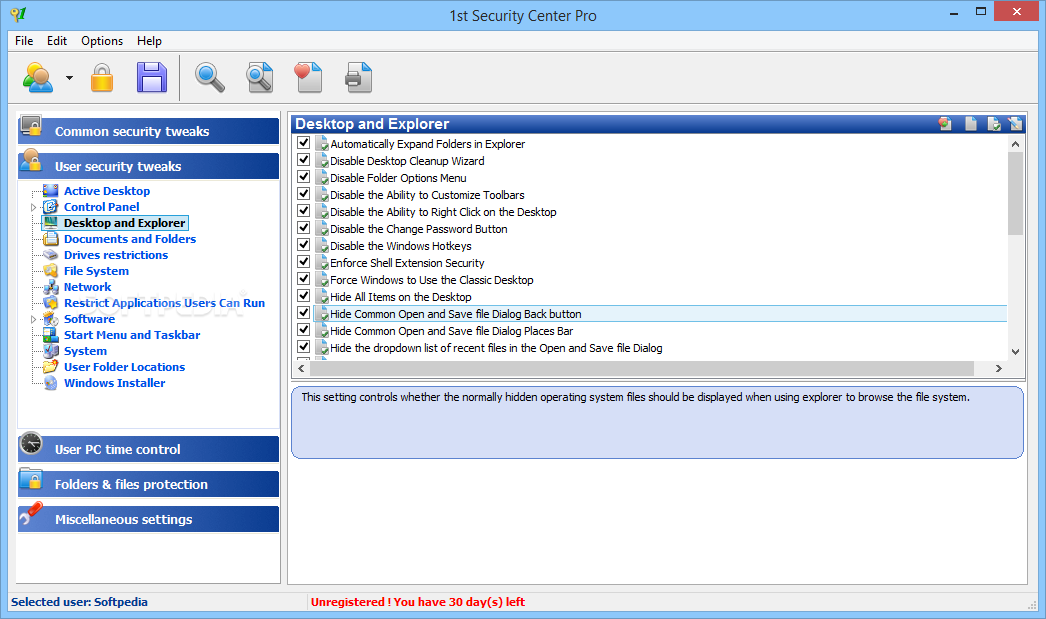Click document icon beside Disable the Windows Hotkeys

(322, 246)
